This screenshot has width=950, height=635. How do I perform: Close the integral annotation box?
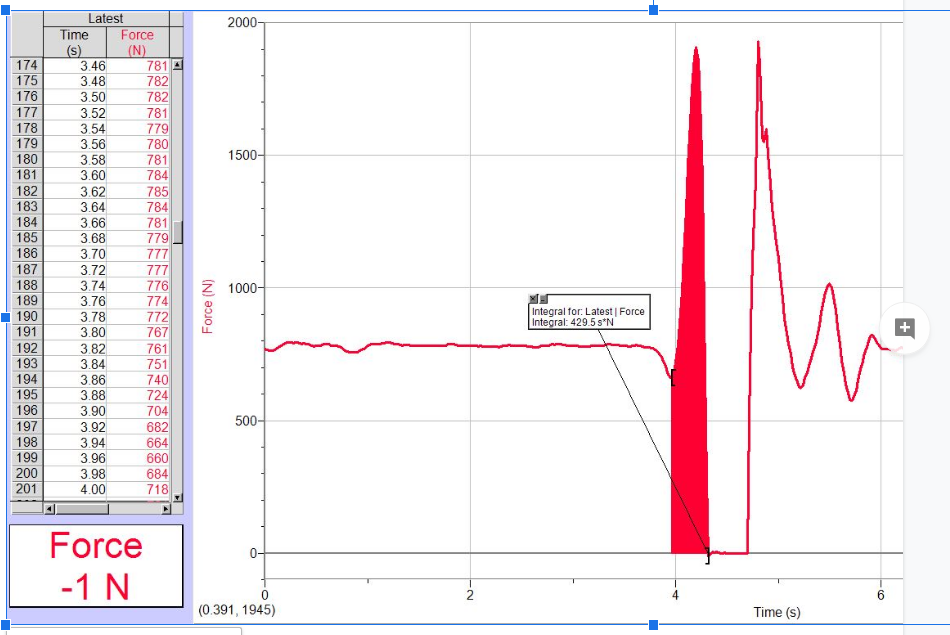533,299
